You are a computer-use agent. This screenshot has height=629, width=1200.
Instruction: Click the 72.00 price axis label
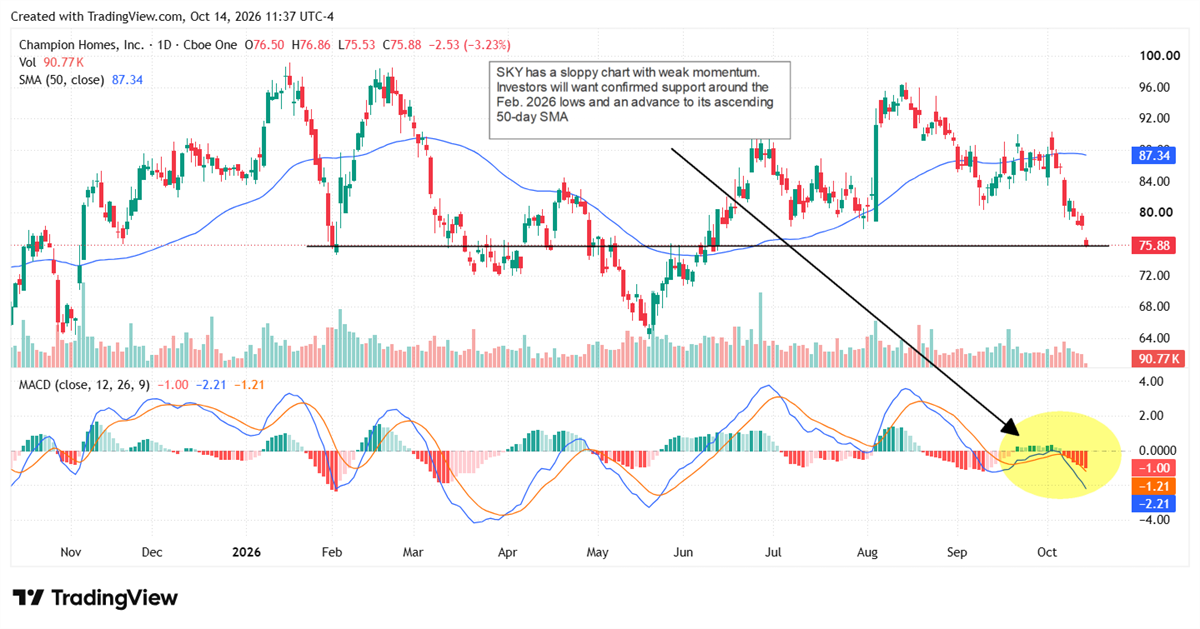coord(1156,275)
